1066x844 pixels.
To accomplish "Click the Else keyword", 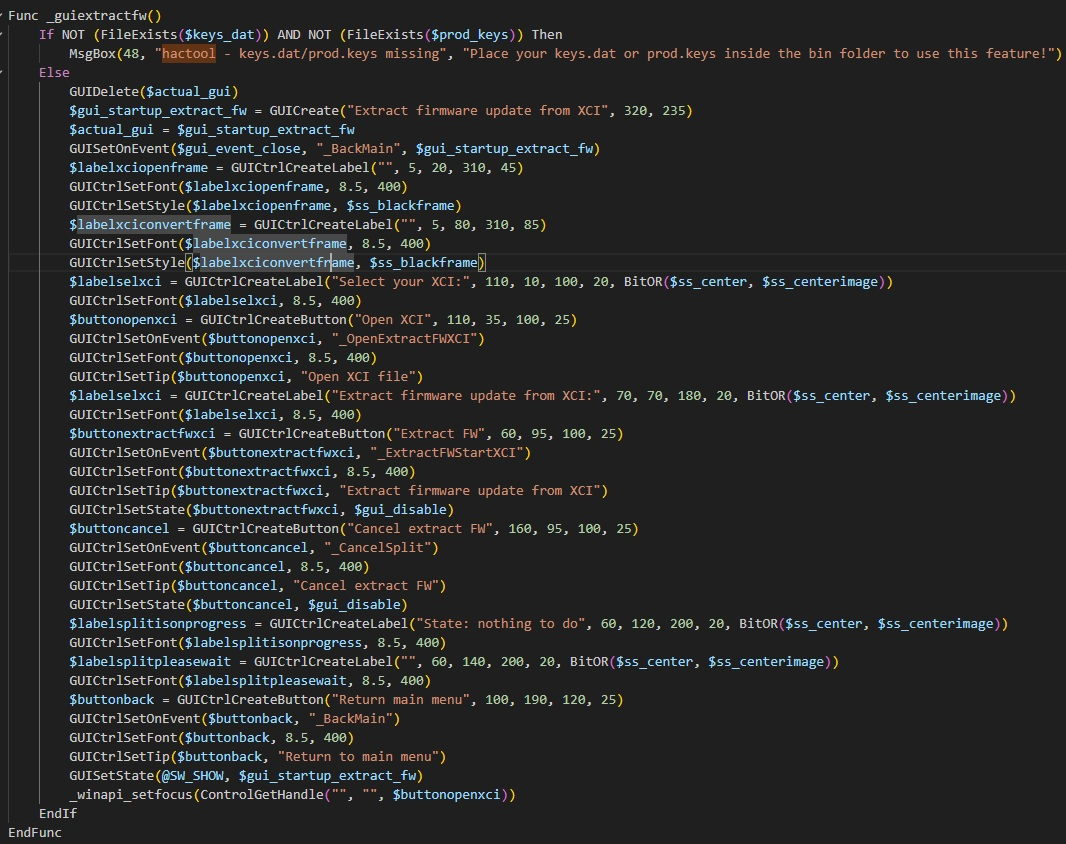I will coord(54,73).
